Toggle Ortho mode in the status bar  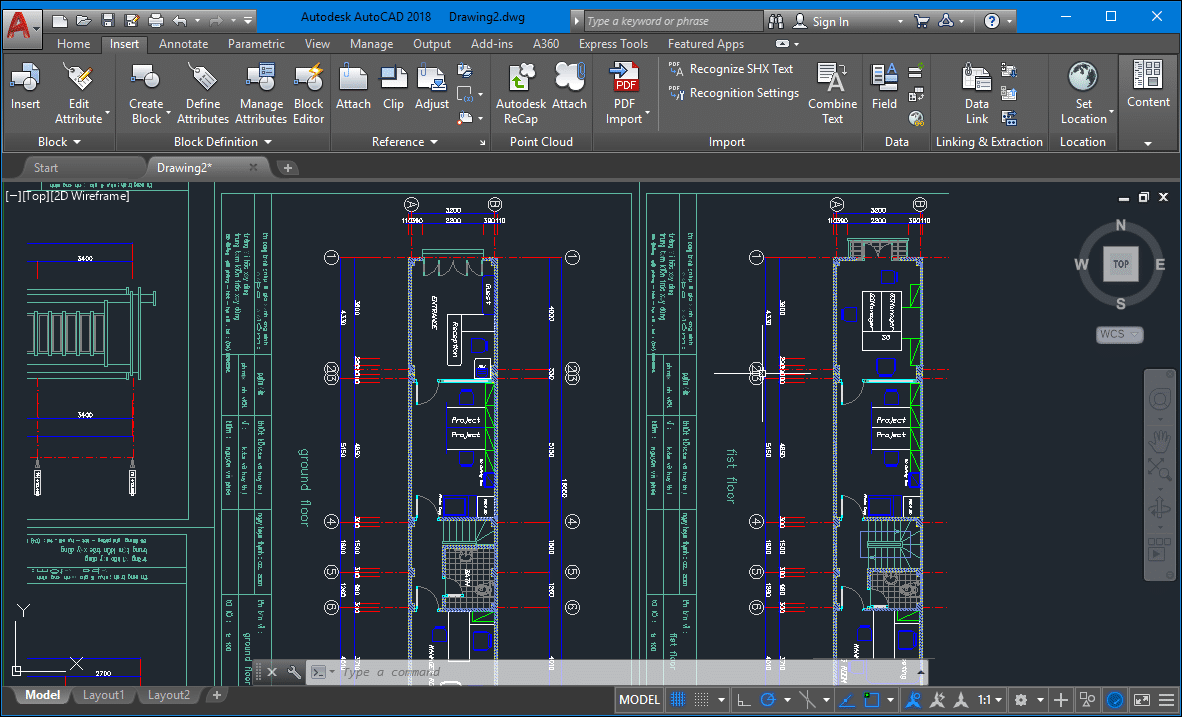coord(743,700)
